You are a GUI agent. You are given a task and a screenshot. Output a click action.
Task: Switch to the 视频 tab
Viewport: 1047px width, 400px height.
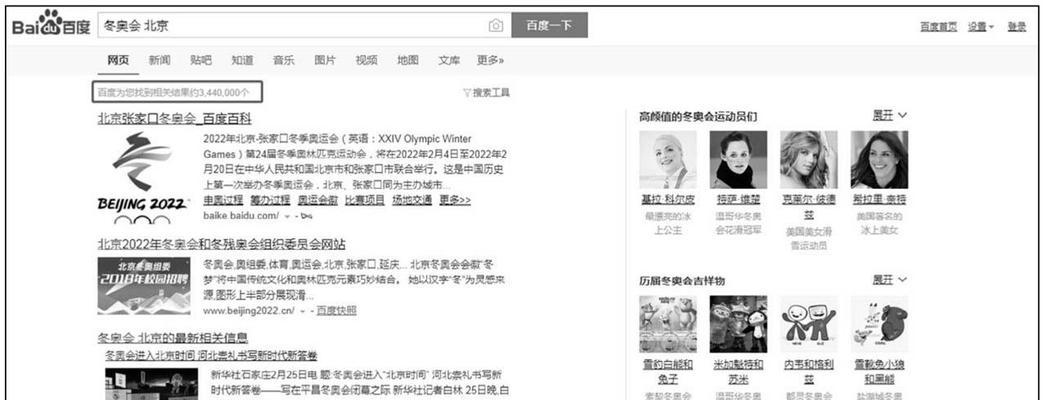tap(367, 60)
